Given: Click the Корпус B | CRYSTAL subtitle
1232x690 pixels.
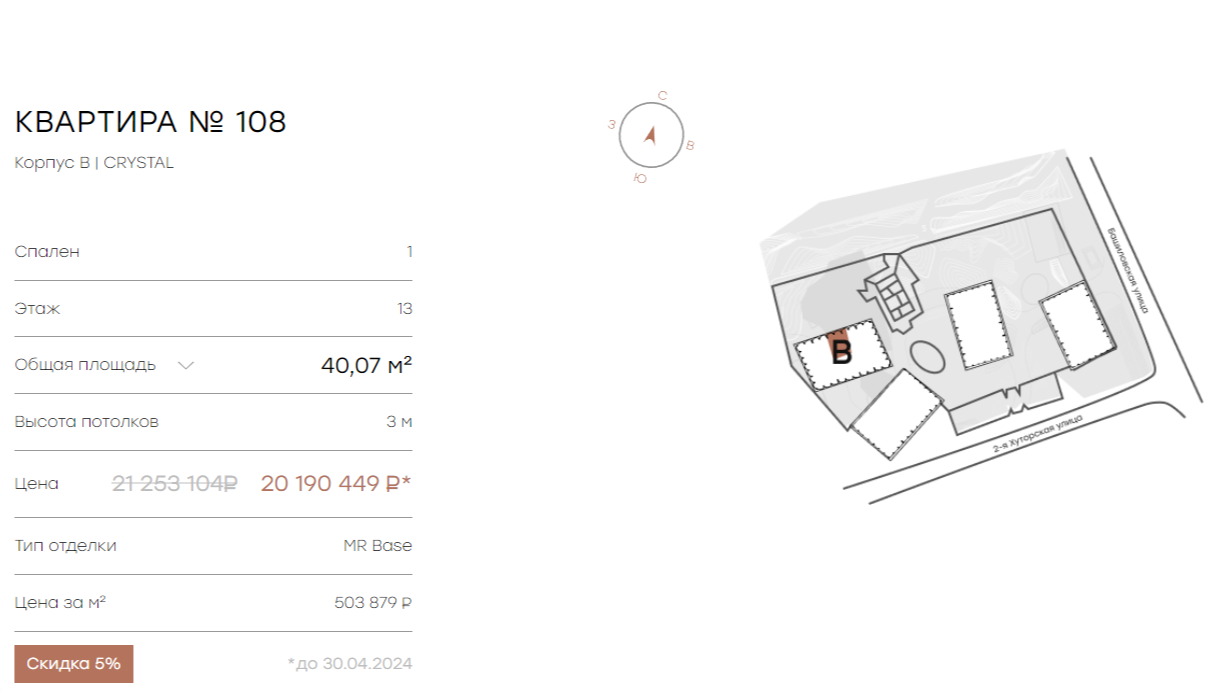Looking at the screenshot, I should (x=94, y=163).
